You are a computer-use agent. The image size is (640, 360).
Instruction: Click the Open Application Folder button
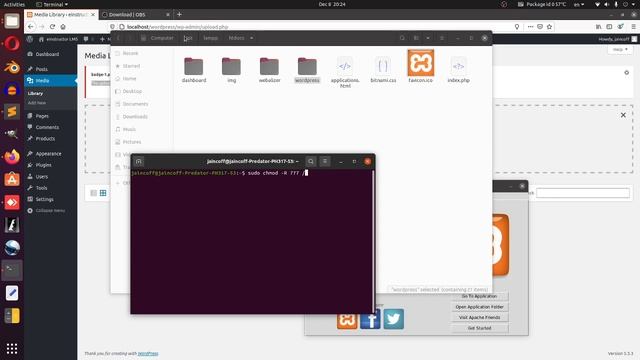(x=480, y=307)
